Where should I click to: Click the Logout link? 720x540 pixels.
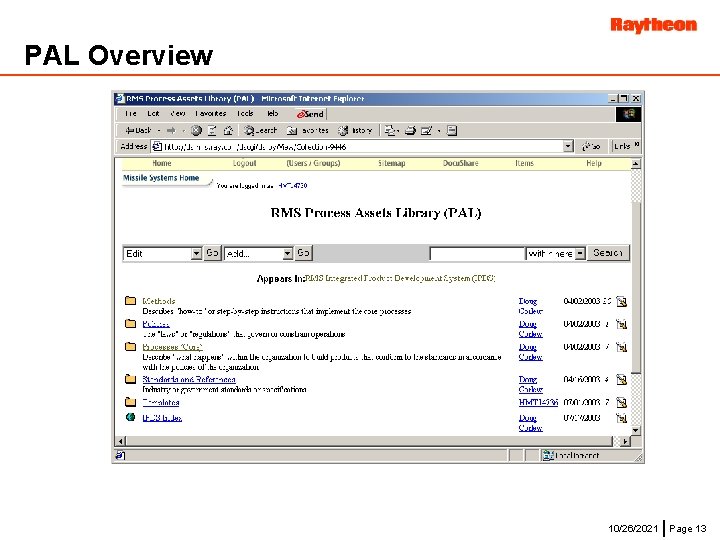point(244,163)
